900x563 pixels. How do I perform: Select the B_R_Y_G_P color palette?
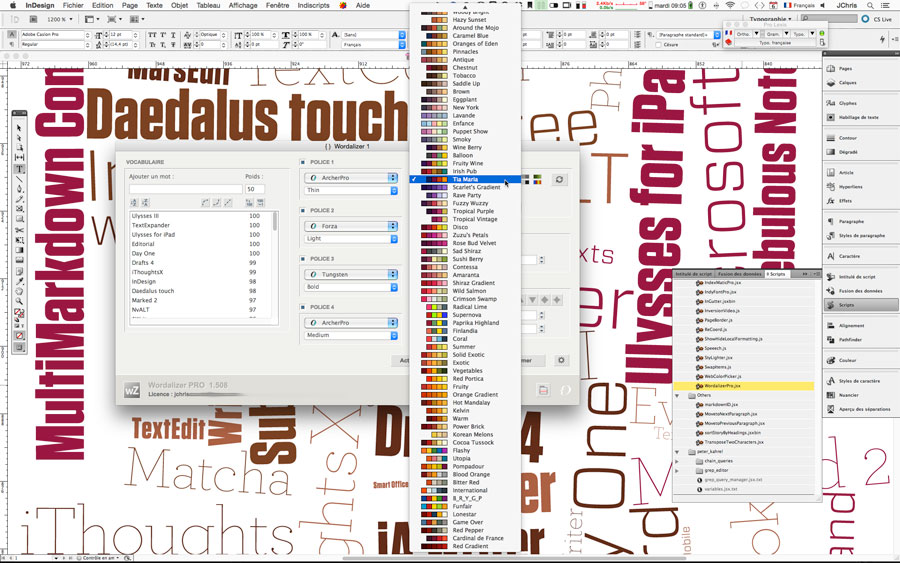[x=466, y=498]
